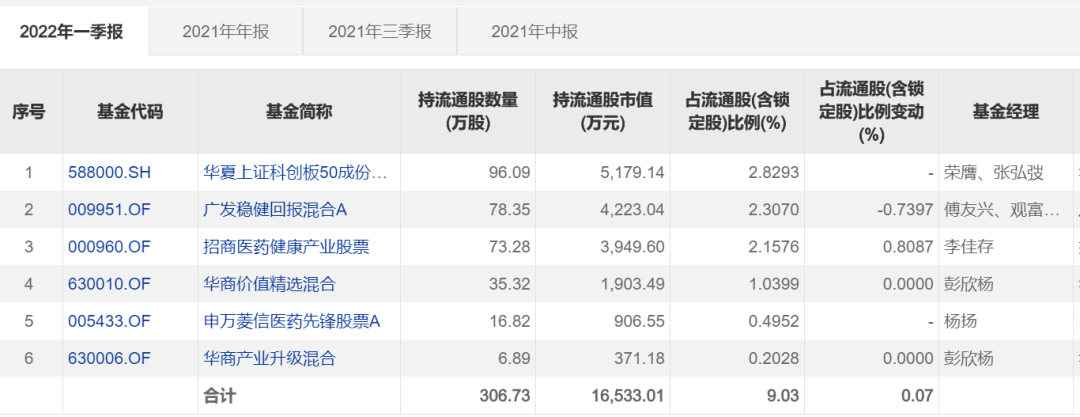
Task: Click the 基金简称 column header
Action: click(x=299, y=112)
